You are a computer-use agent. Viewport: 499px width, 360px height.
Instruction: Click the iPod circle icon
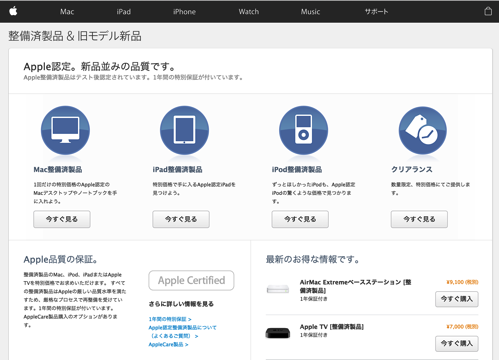click(x=303, y=130)
